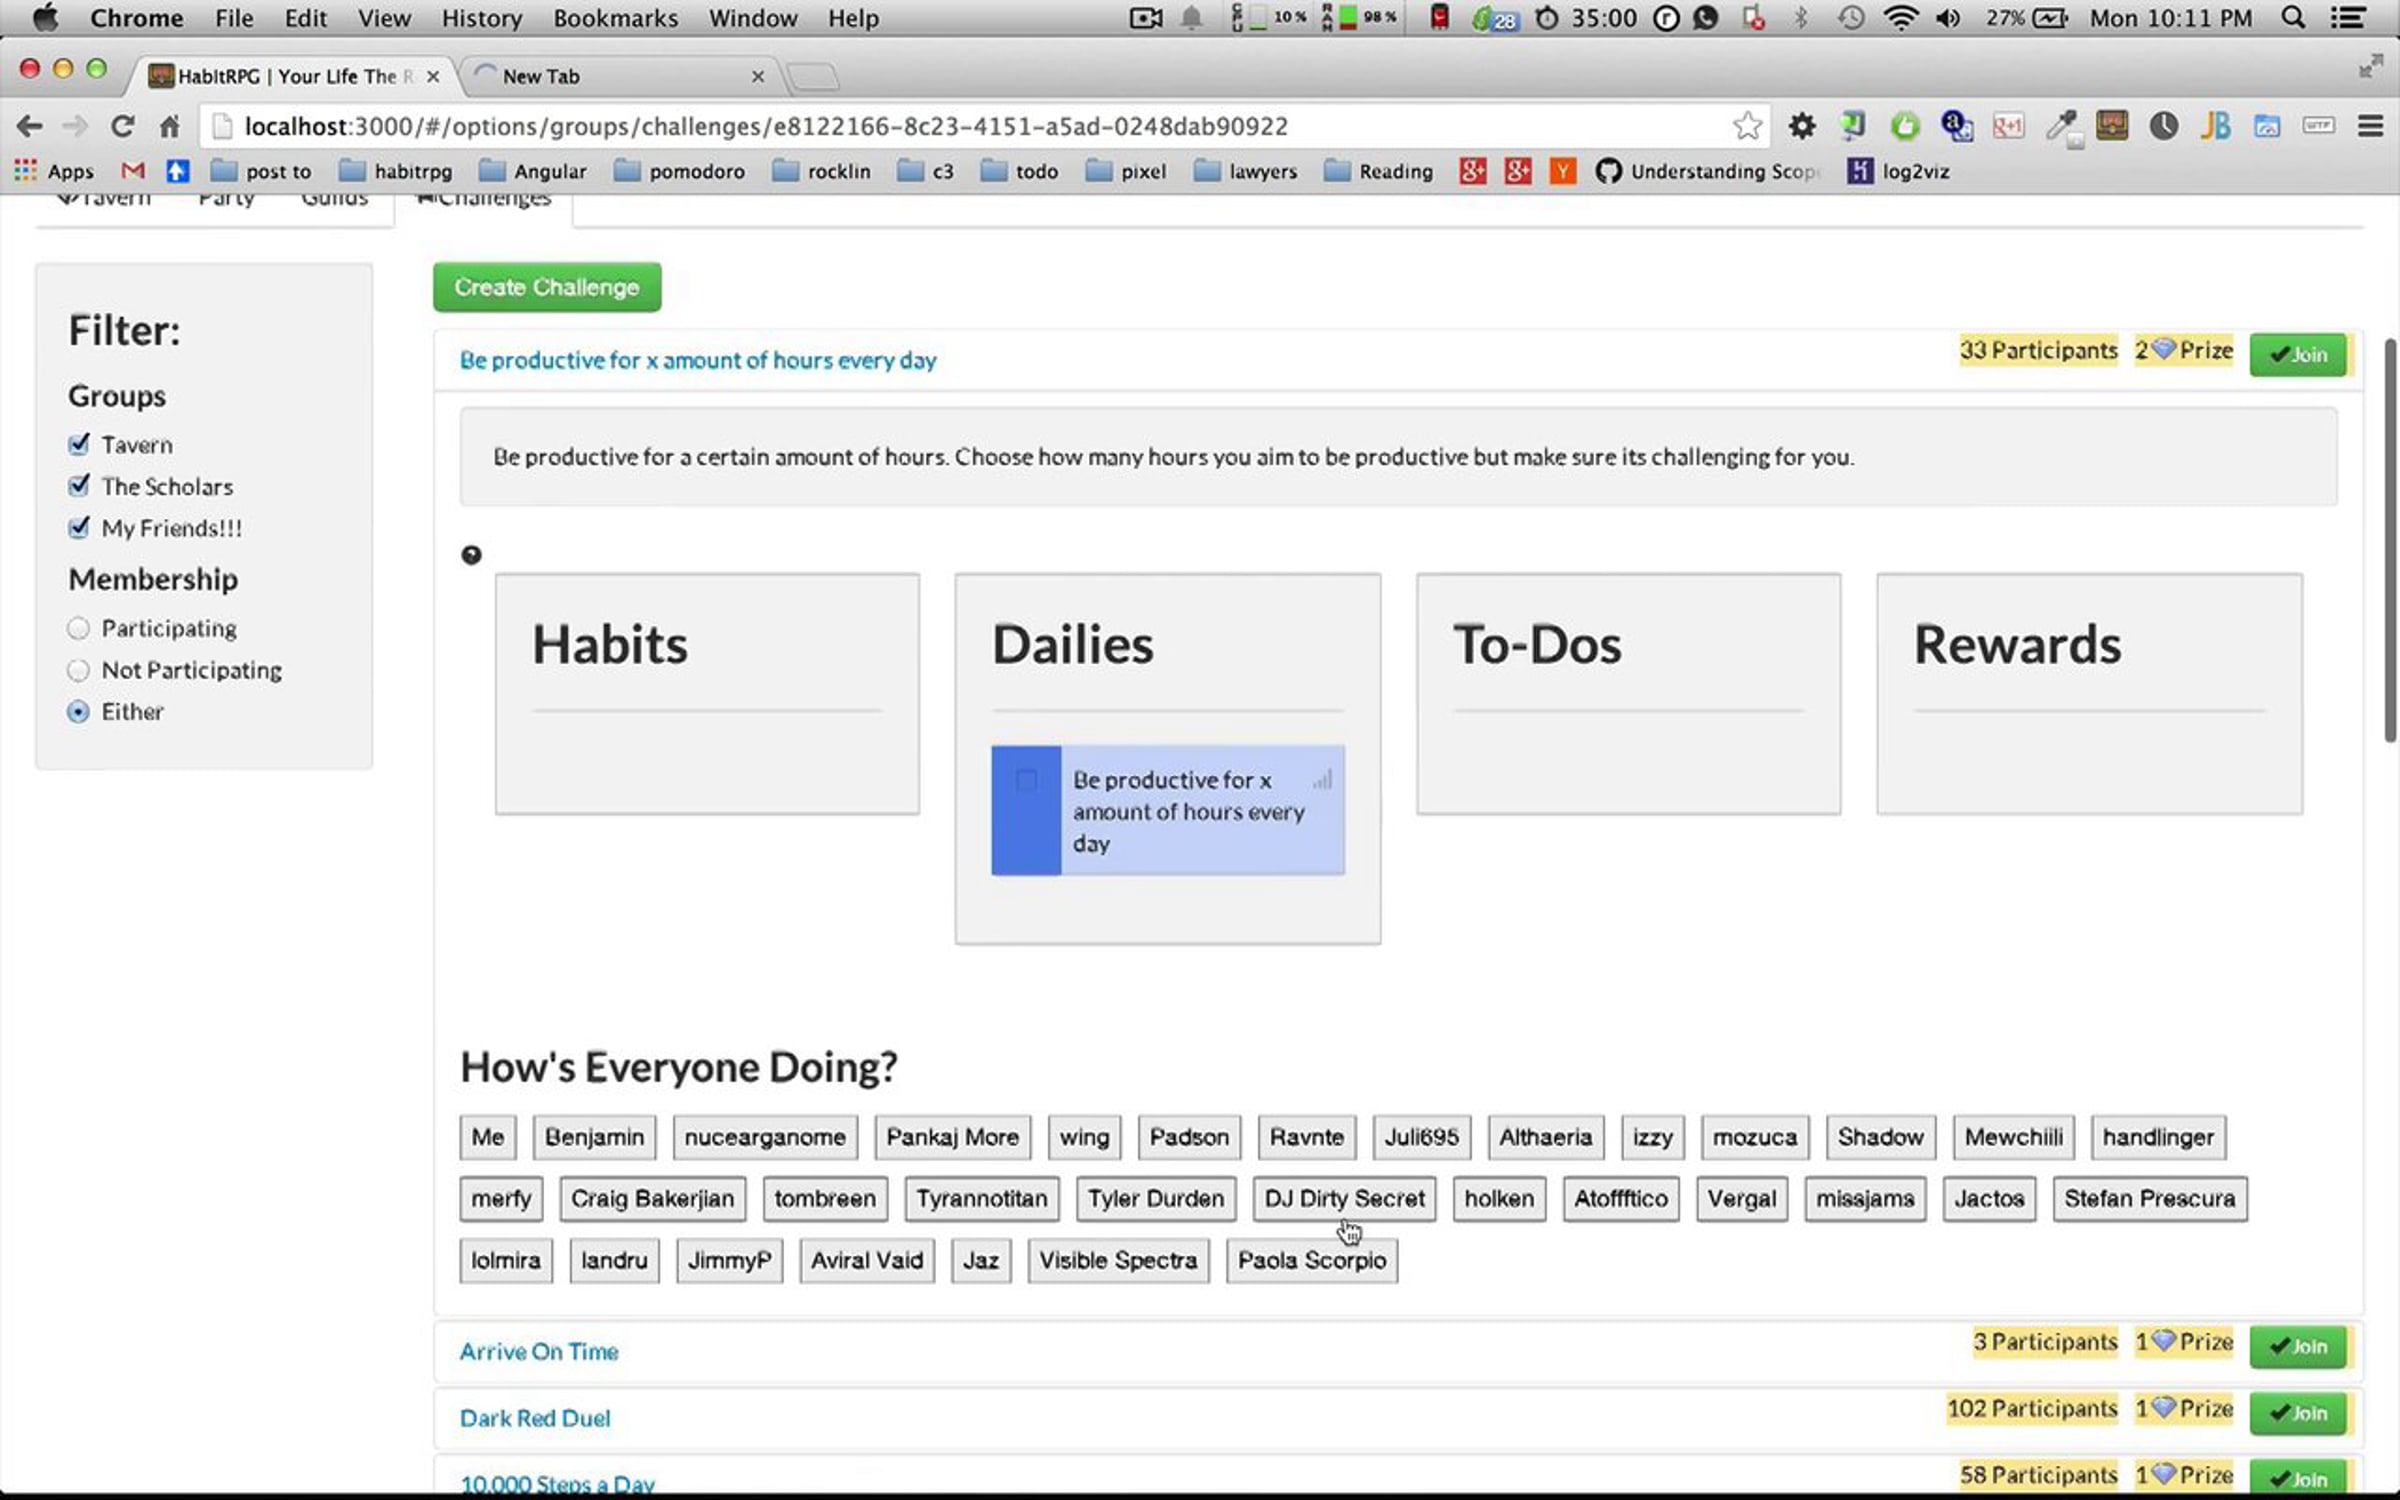2400x1500 pixels.
Task: Open the todo bookmarks folder
Action: pos(1020,171)
